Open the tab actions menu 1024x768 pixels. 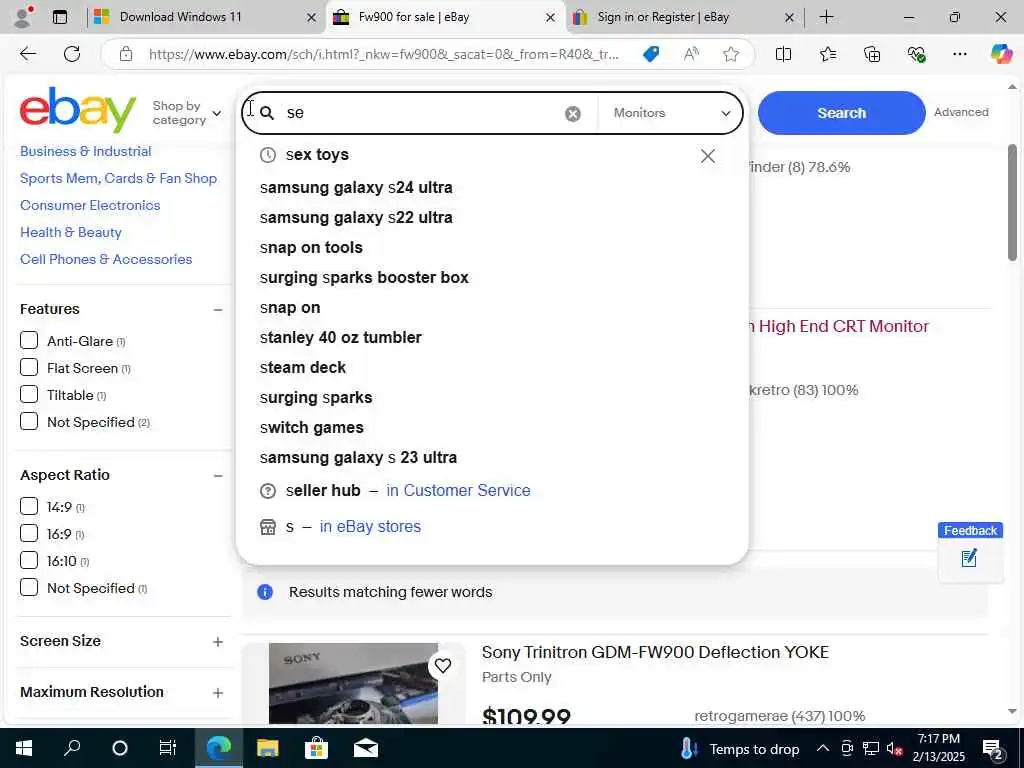[59, 17]
